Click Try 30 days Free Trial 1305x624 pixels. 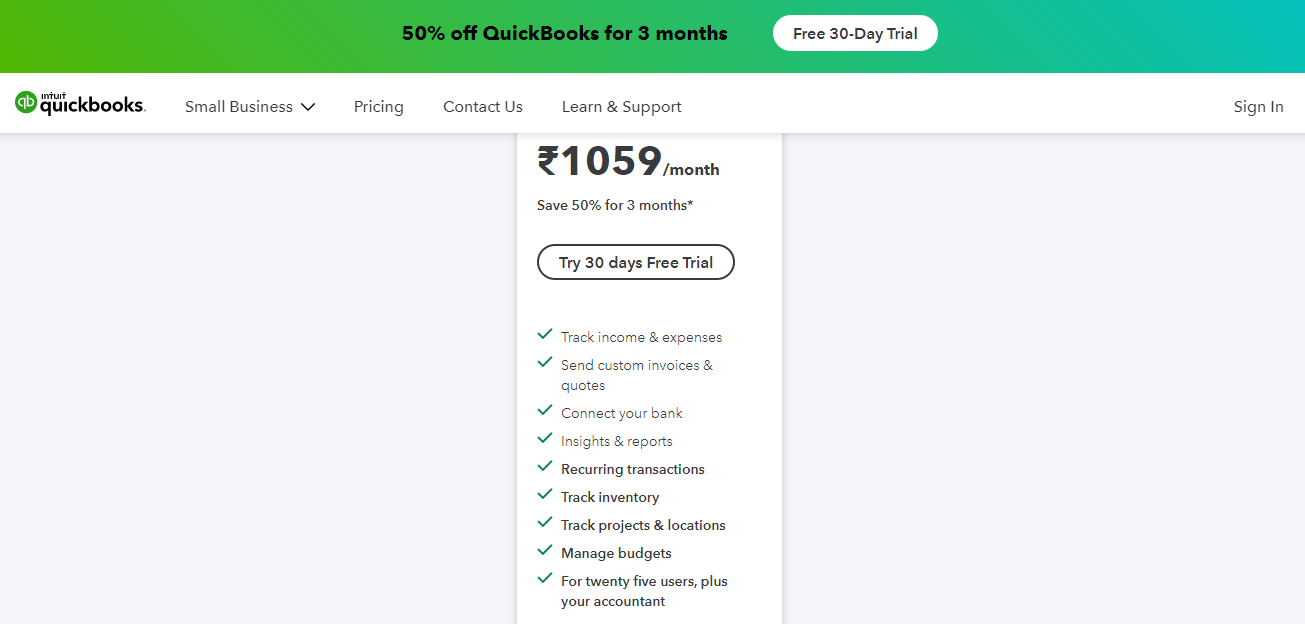635,262
